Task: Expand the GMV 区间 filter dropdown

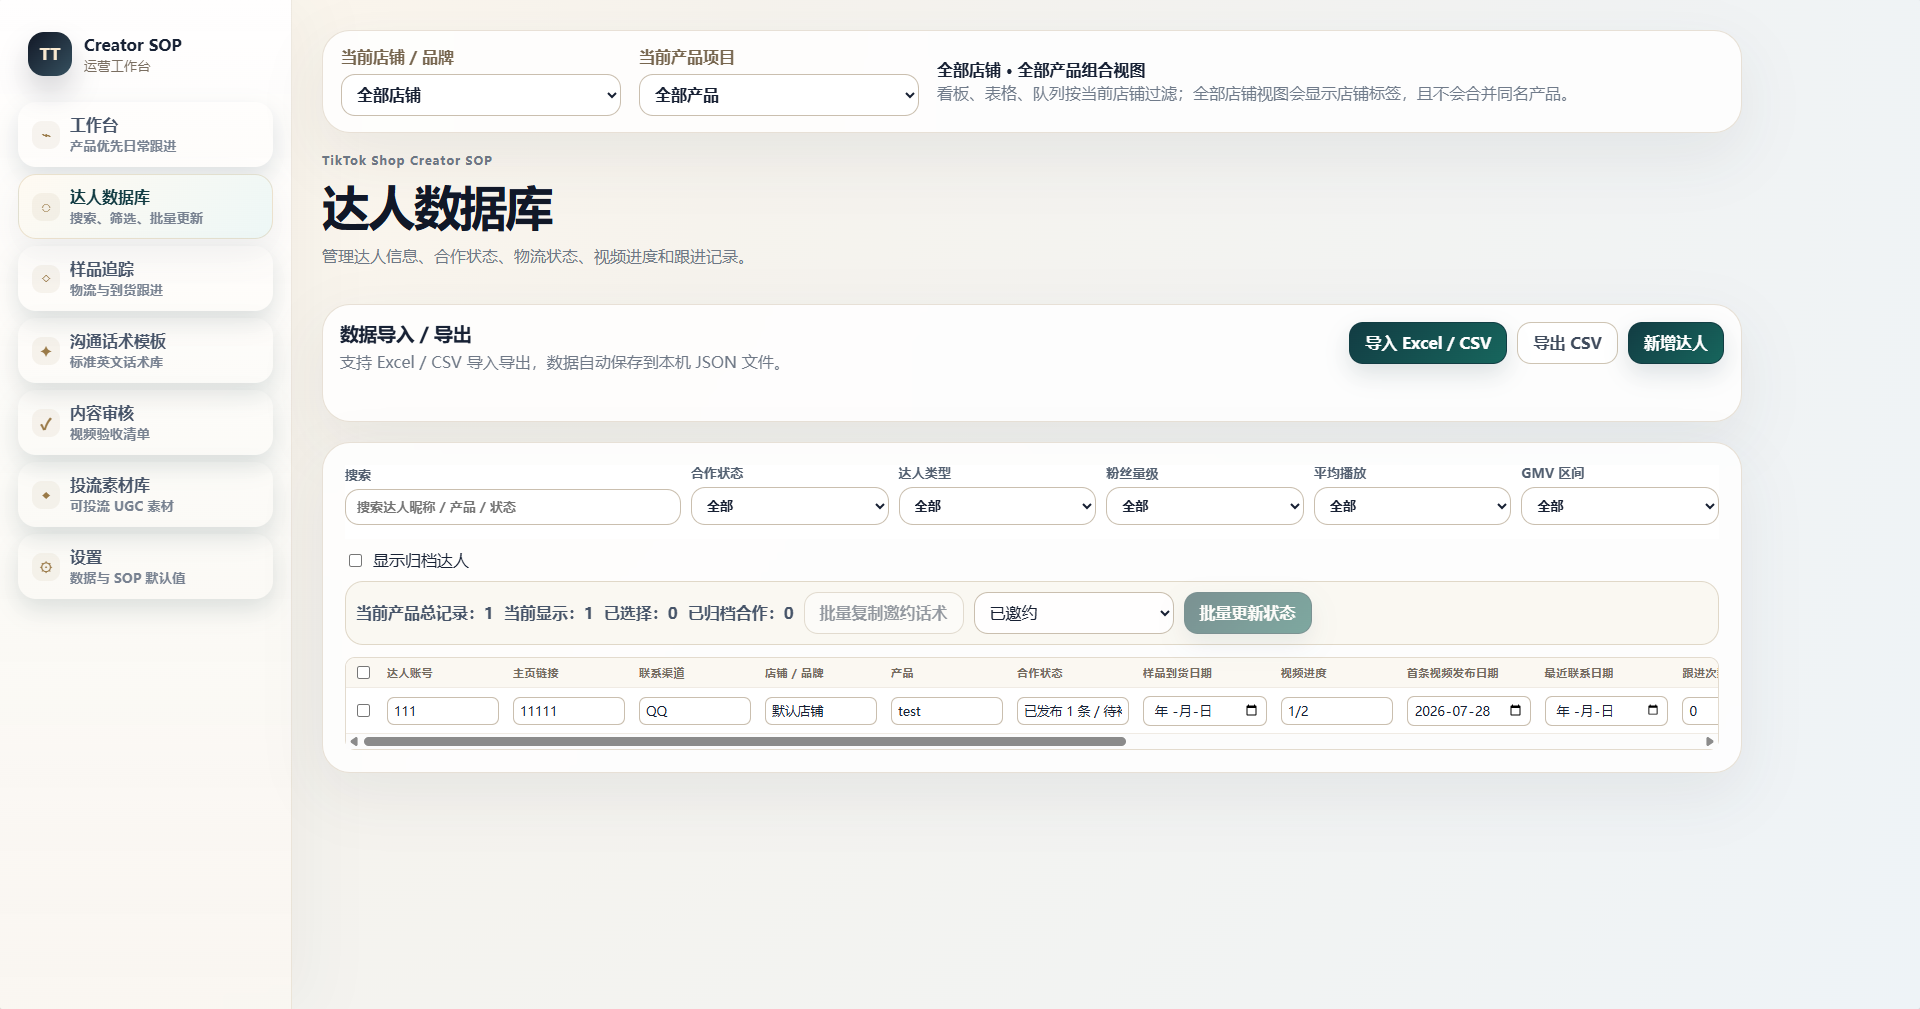Action: coord(1620,506)
